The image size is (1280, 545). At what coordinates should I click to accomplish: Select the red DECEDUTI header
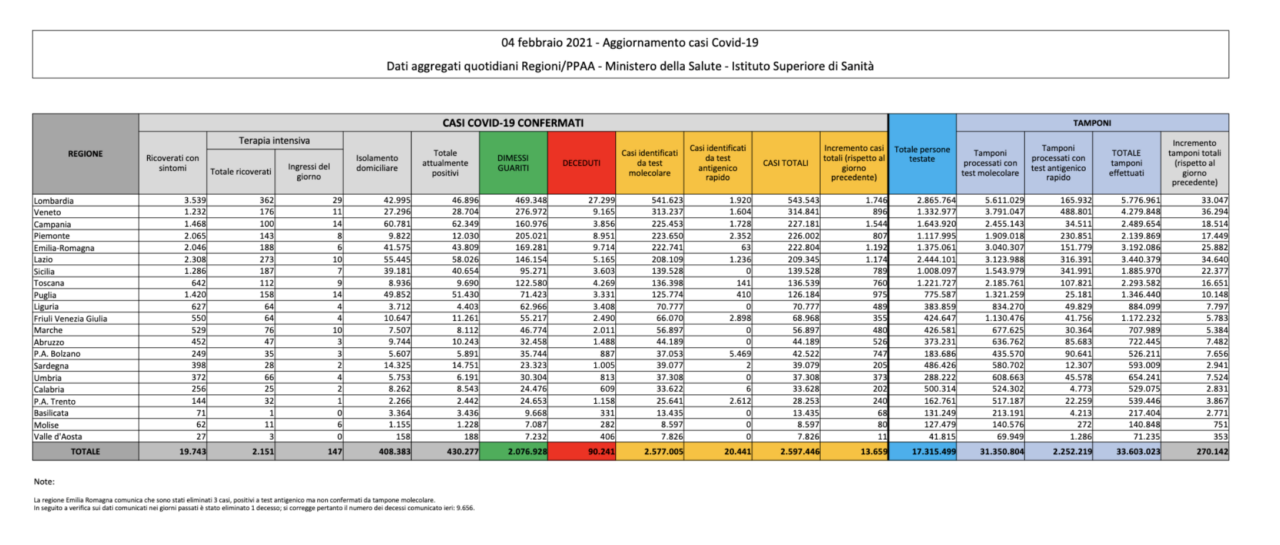tap(581, 161)
